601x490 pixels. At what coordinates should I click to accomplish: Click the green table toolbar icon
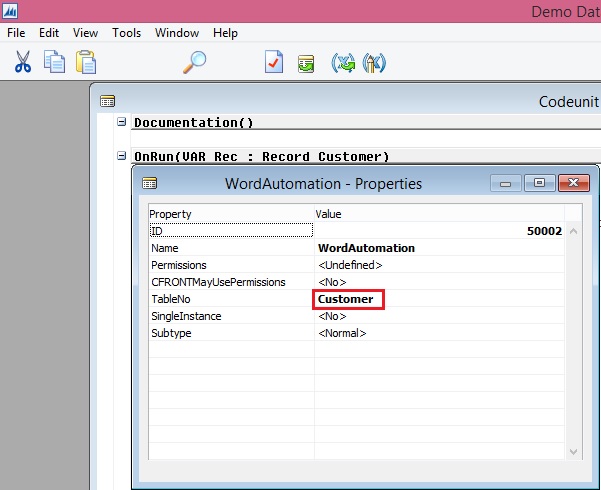coord(306,62)
